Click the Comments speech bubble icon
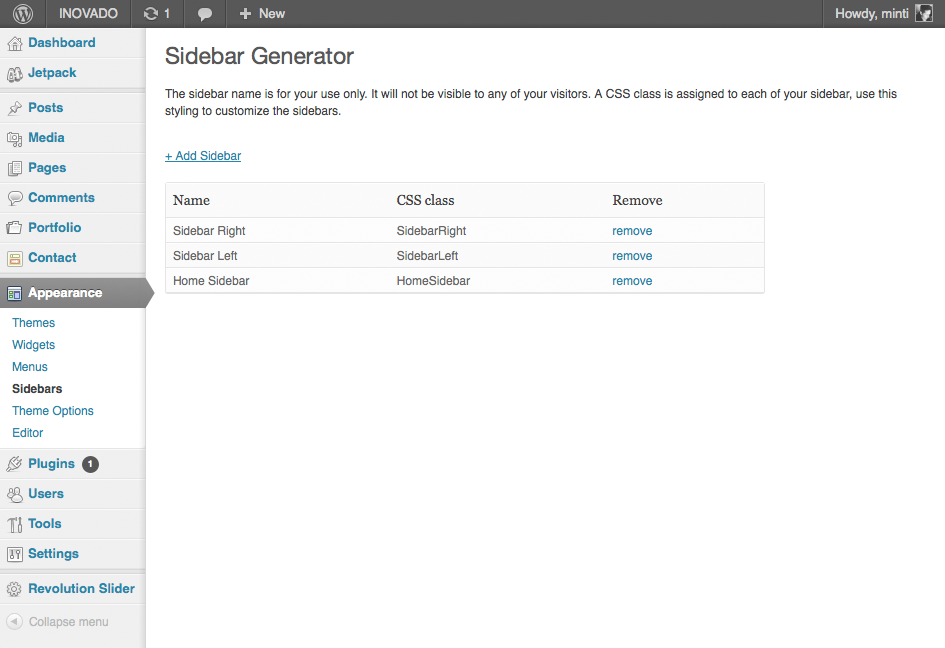Image resolution: width=945 pixels, height=648 pixels. [16, 197]
